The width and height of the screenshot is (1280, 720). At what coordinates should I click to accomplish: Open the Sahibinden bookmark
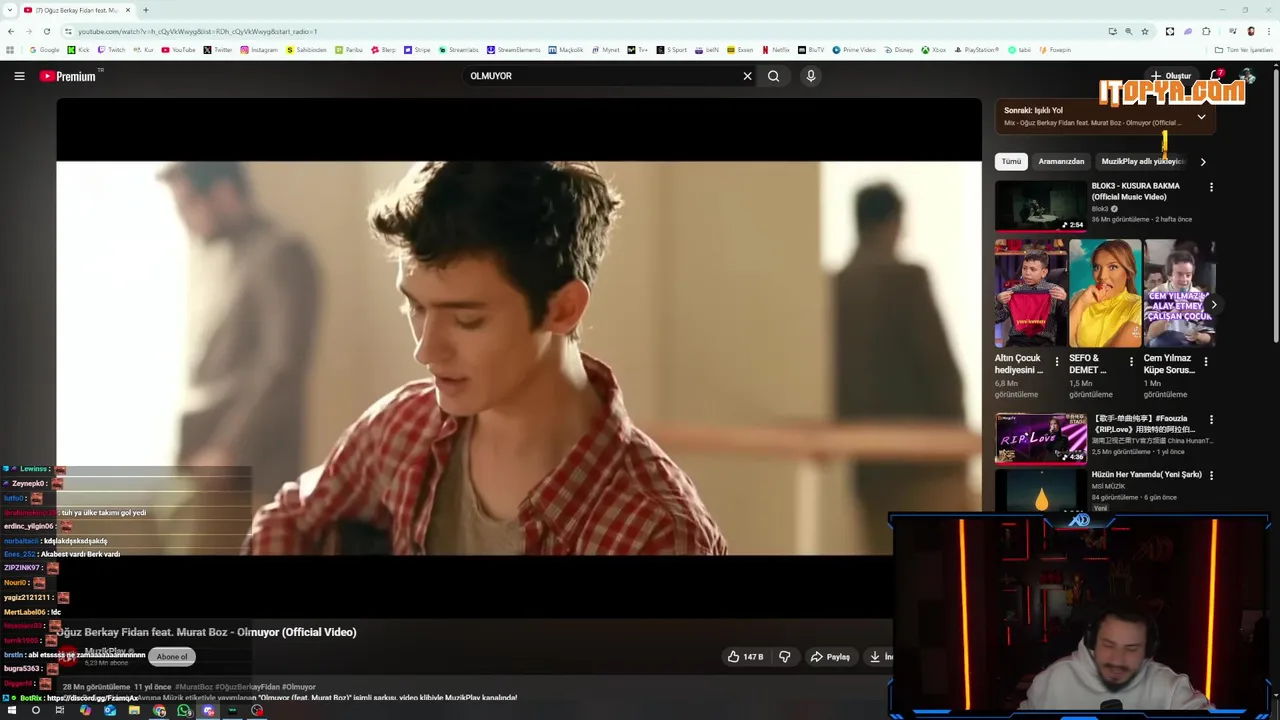point(306,50)
